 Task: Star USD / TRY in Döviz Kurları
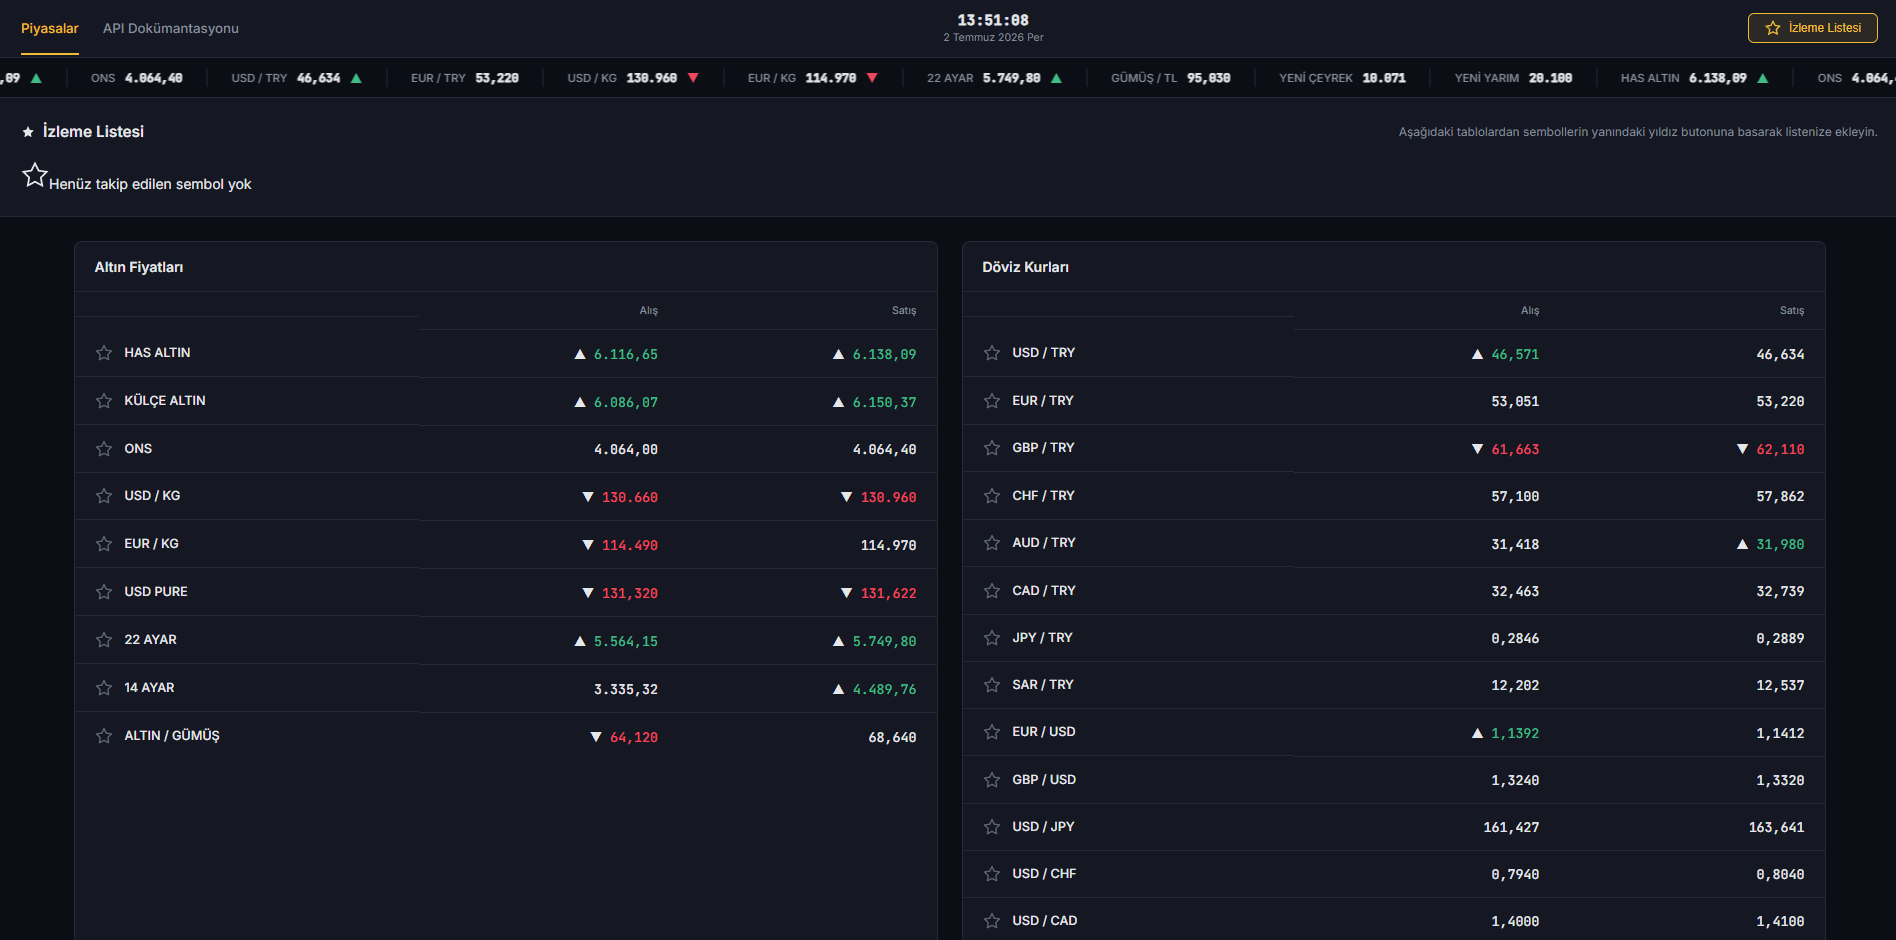coord(992,353)
